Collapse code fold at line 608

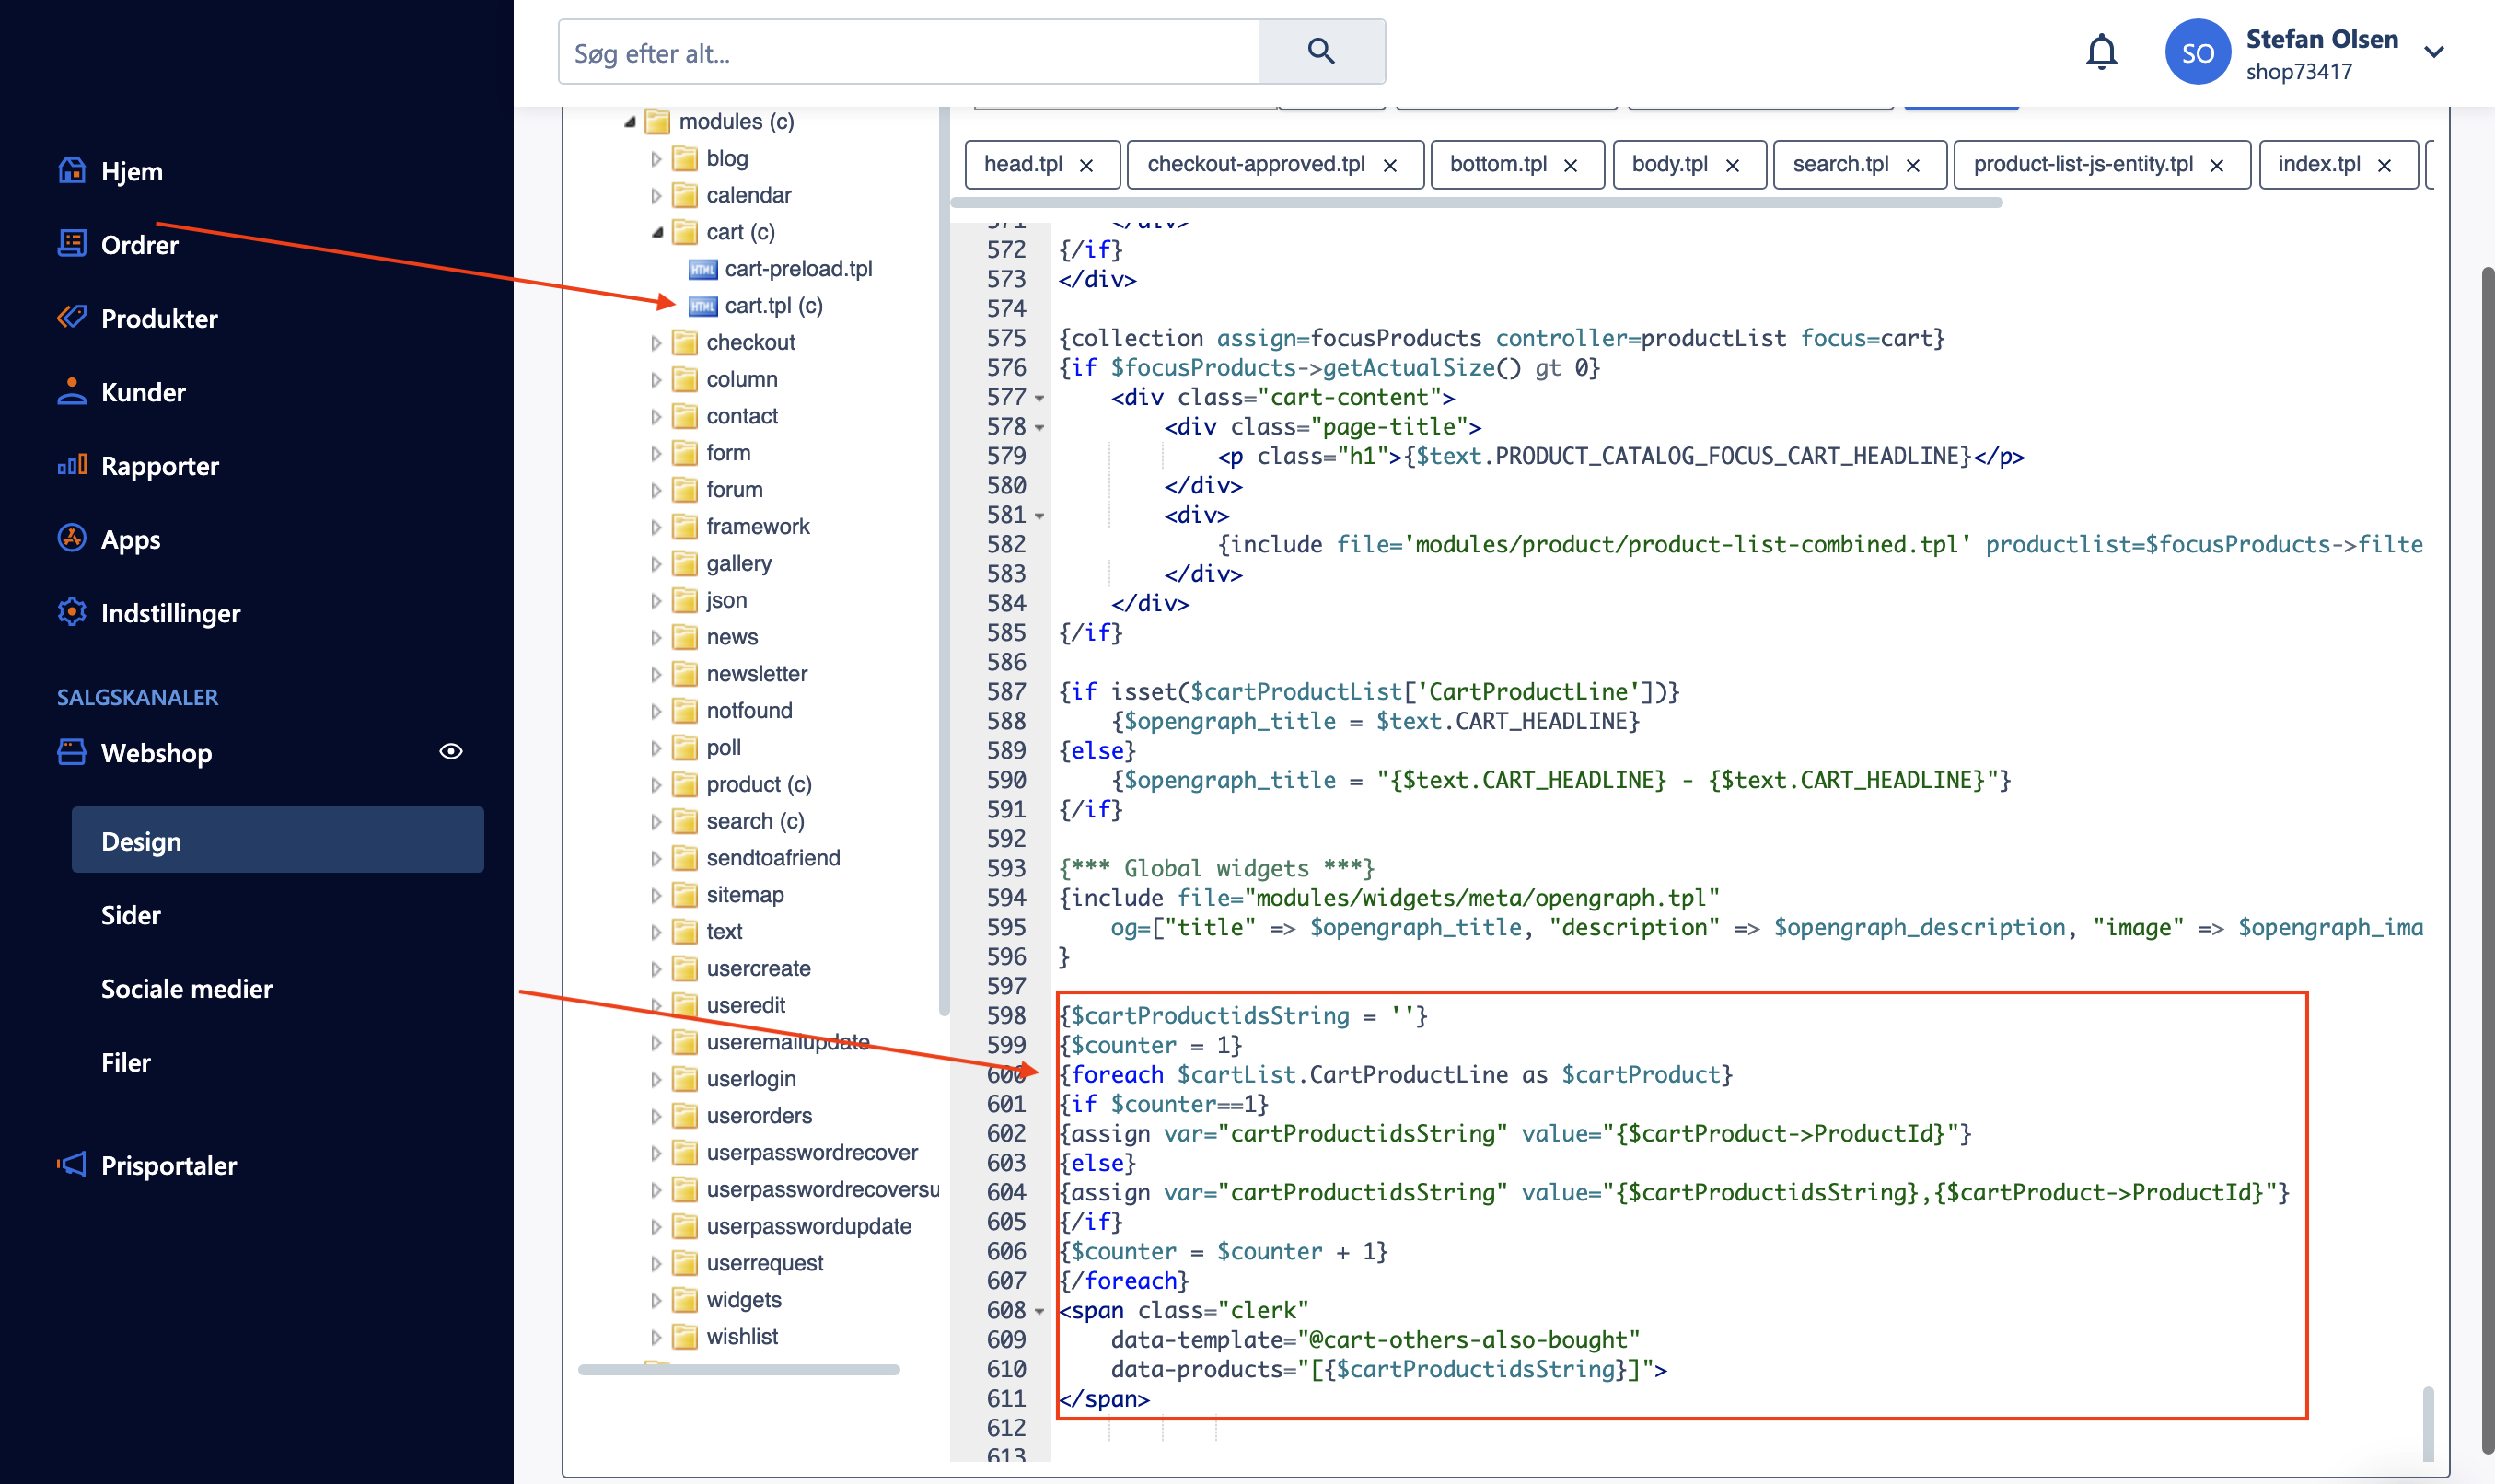tap(1040, 1312)
